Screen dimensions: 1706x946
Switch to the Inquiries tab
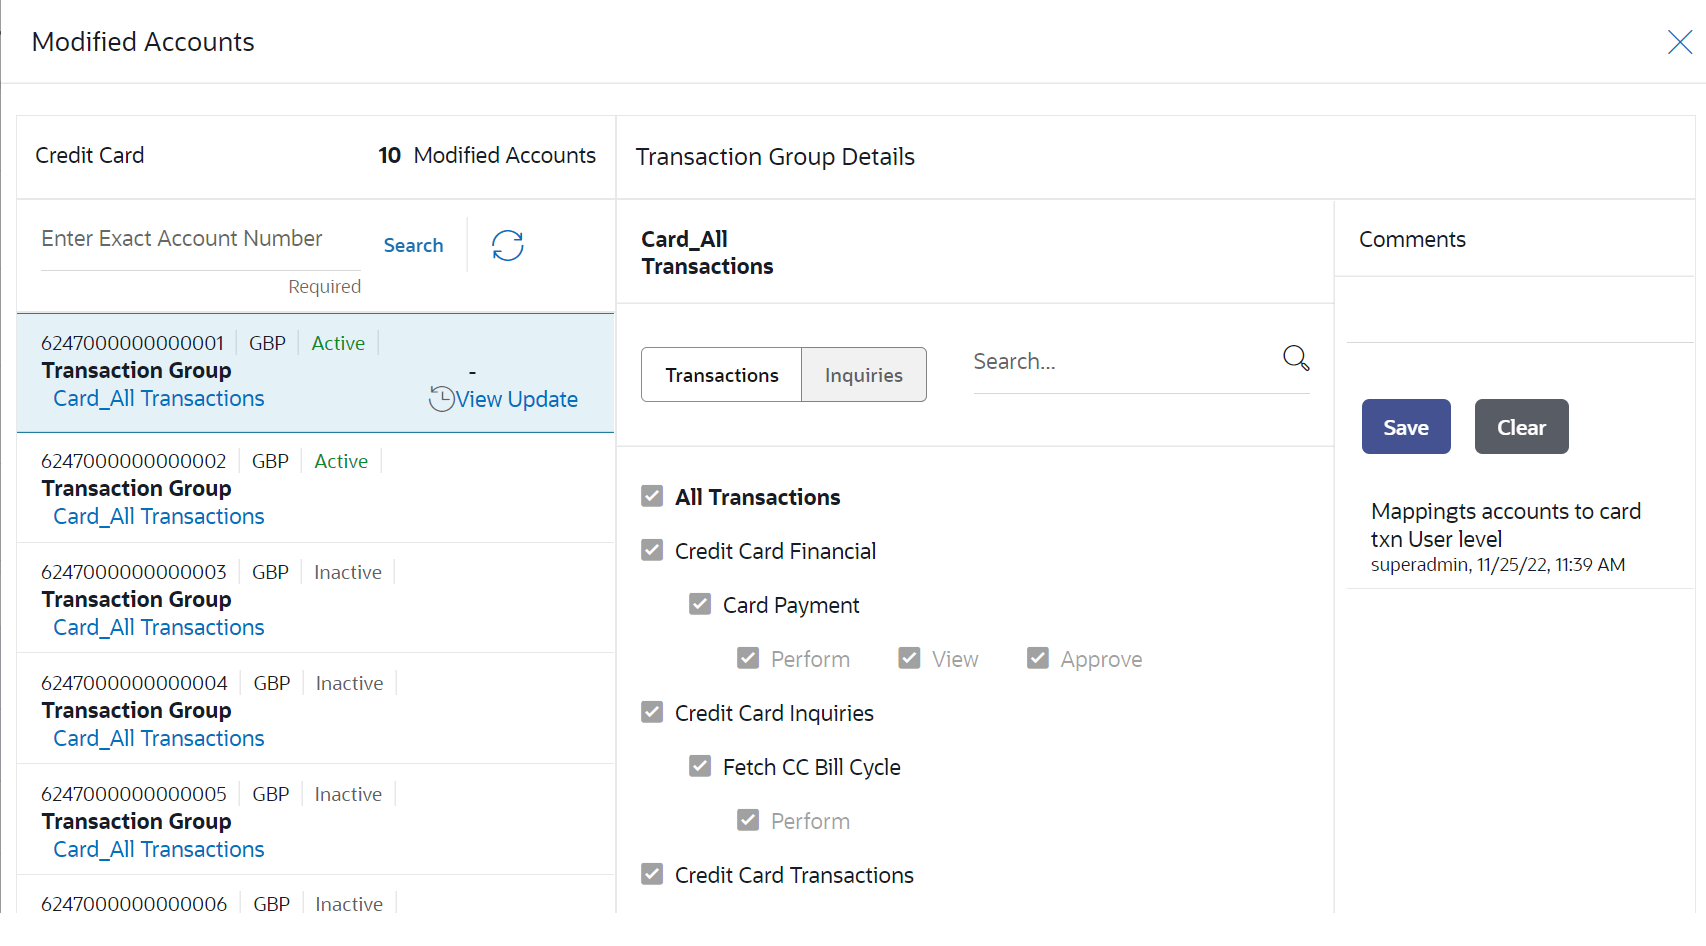[863, 375]
